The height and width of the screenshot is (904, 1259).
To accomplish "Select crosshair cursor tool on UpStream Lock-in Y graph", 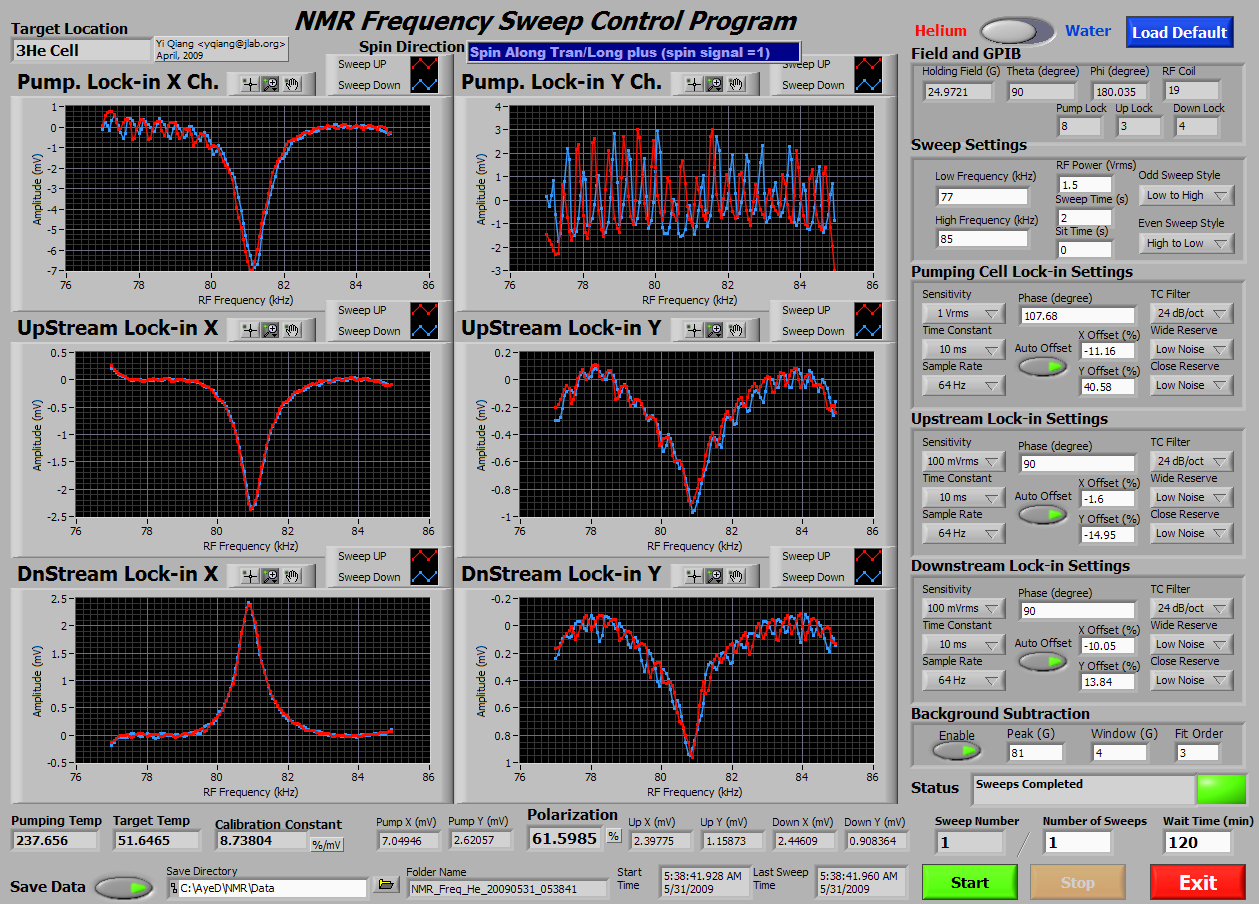I will point(694,330).
